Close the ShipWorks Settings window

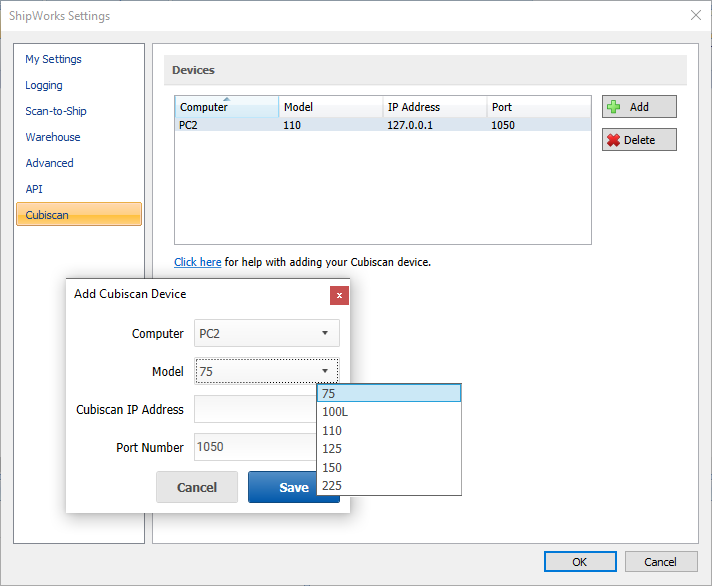click(x=696, y=15)
